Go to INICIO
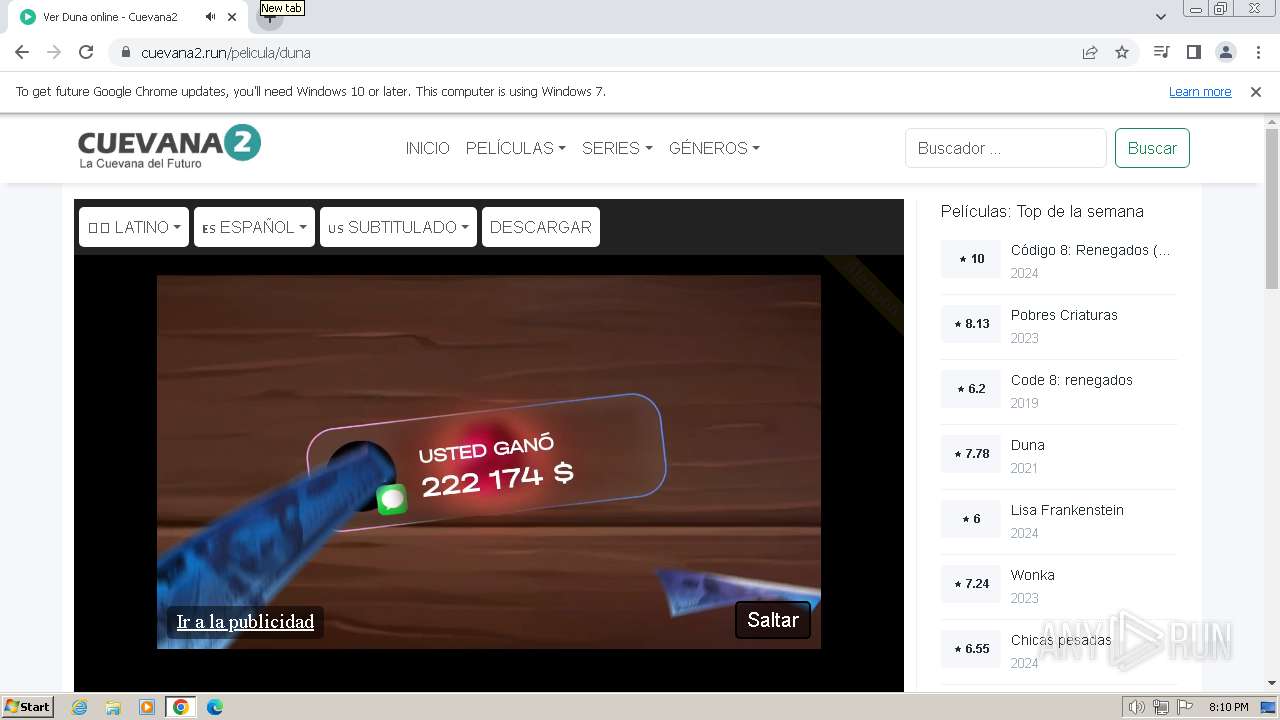This screenshot has width=1280, height=720. pyautogui.click(x=427, y=148)
